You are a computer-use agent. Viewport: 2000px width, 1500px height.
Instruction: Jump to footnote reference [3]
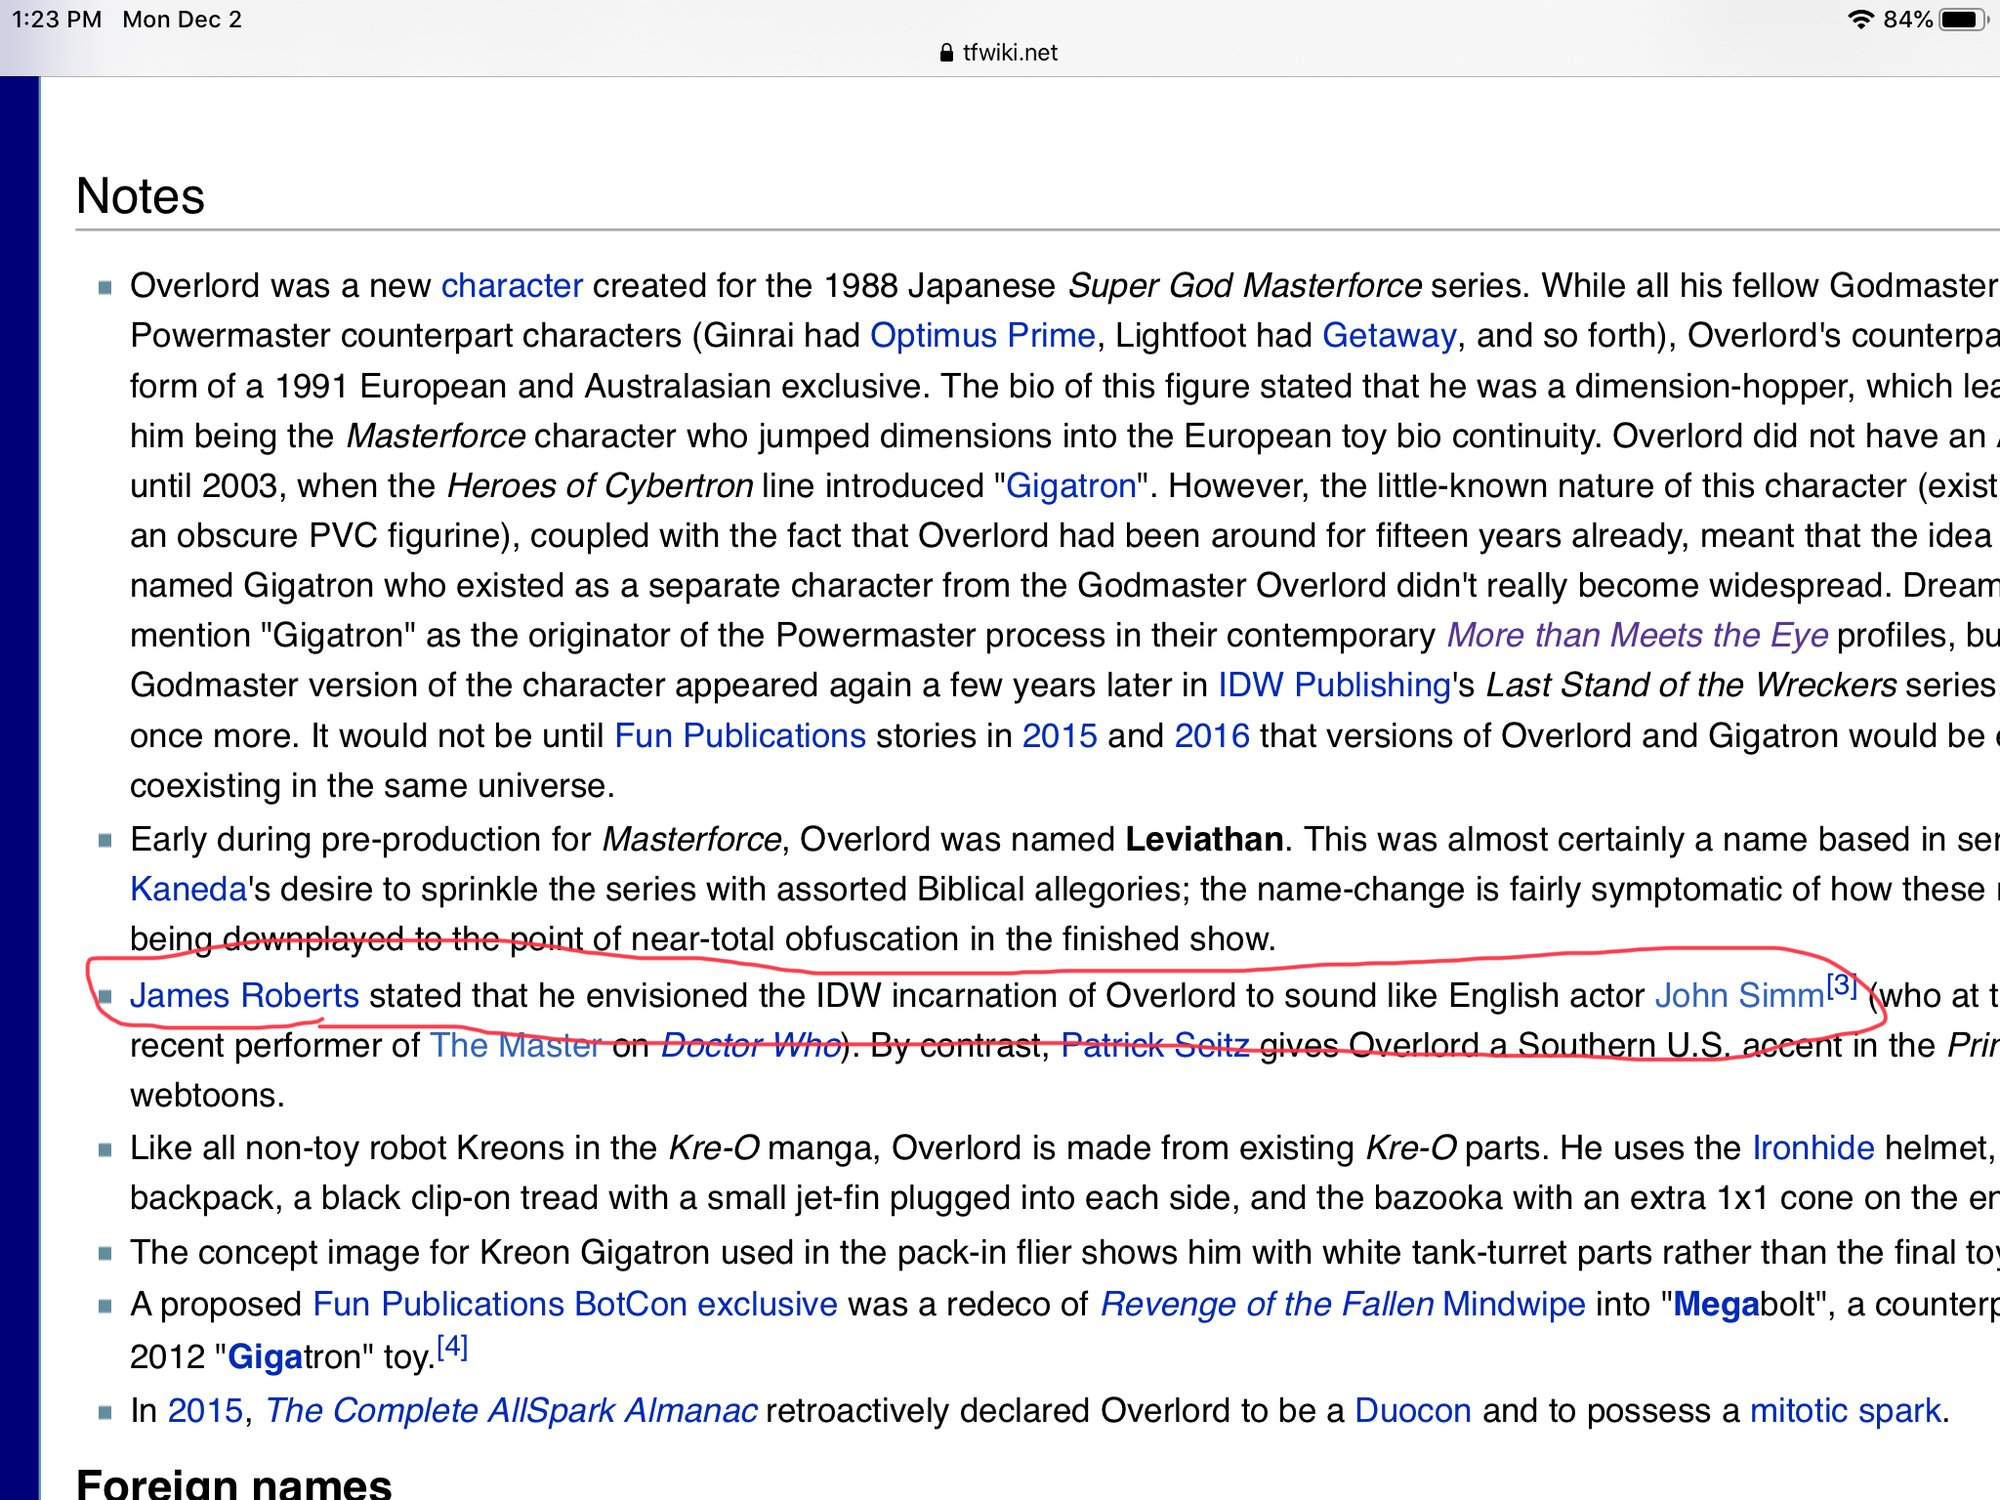pyautogui.click(x=1842, y=985)
